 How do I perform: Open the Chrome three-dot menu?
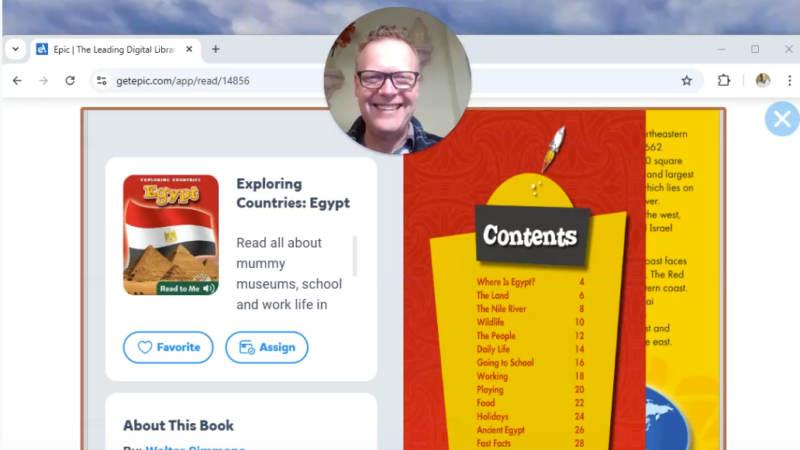coord(789,81)
